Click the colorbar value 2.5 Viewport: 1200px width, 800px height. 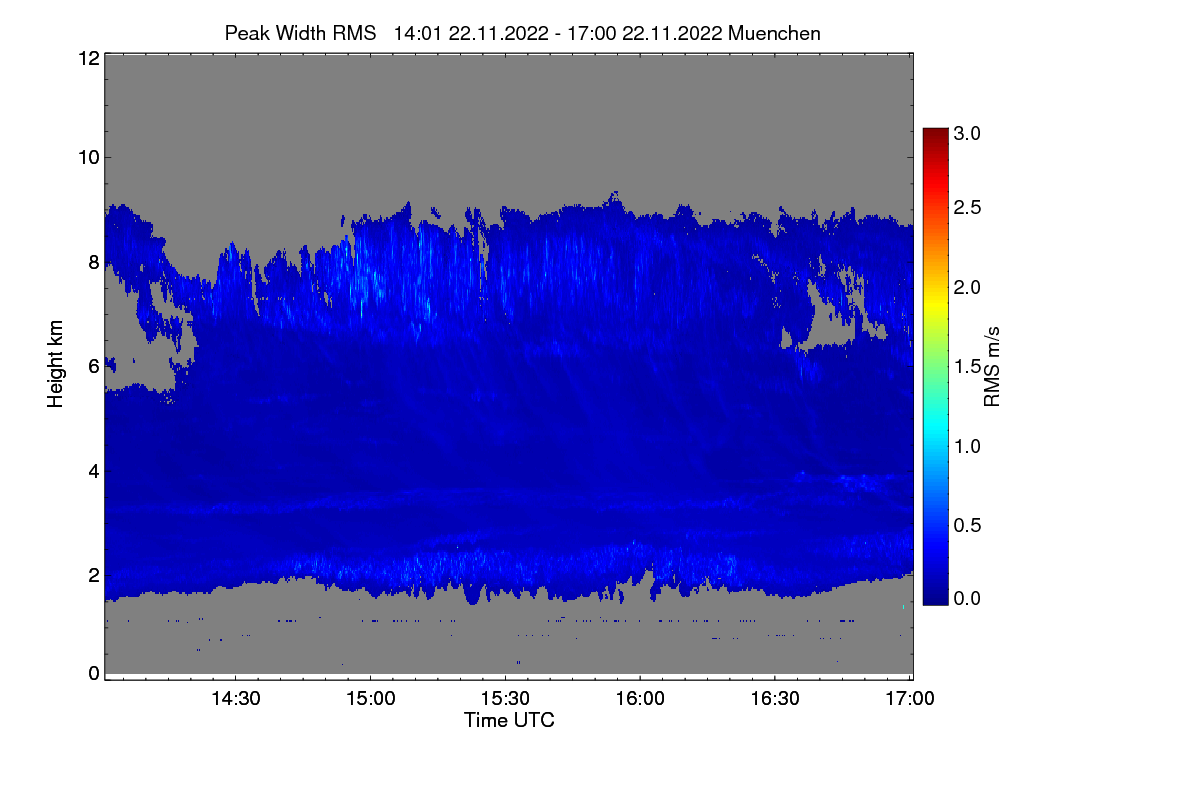(968, 207)
